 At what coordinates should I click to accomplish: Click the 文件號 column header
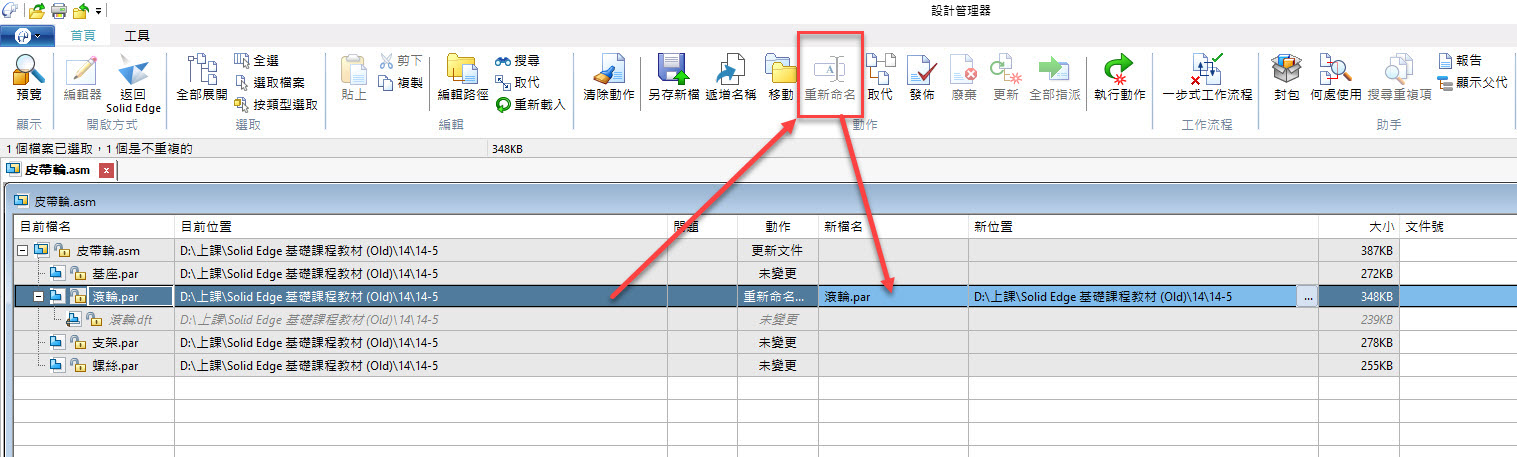[1457, 227]
